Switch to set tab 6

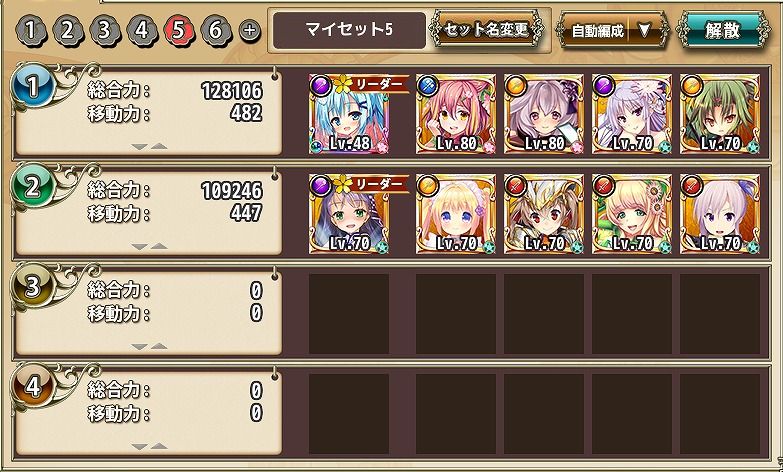(216, 31)
